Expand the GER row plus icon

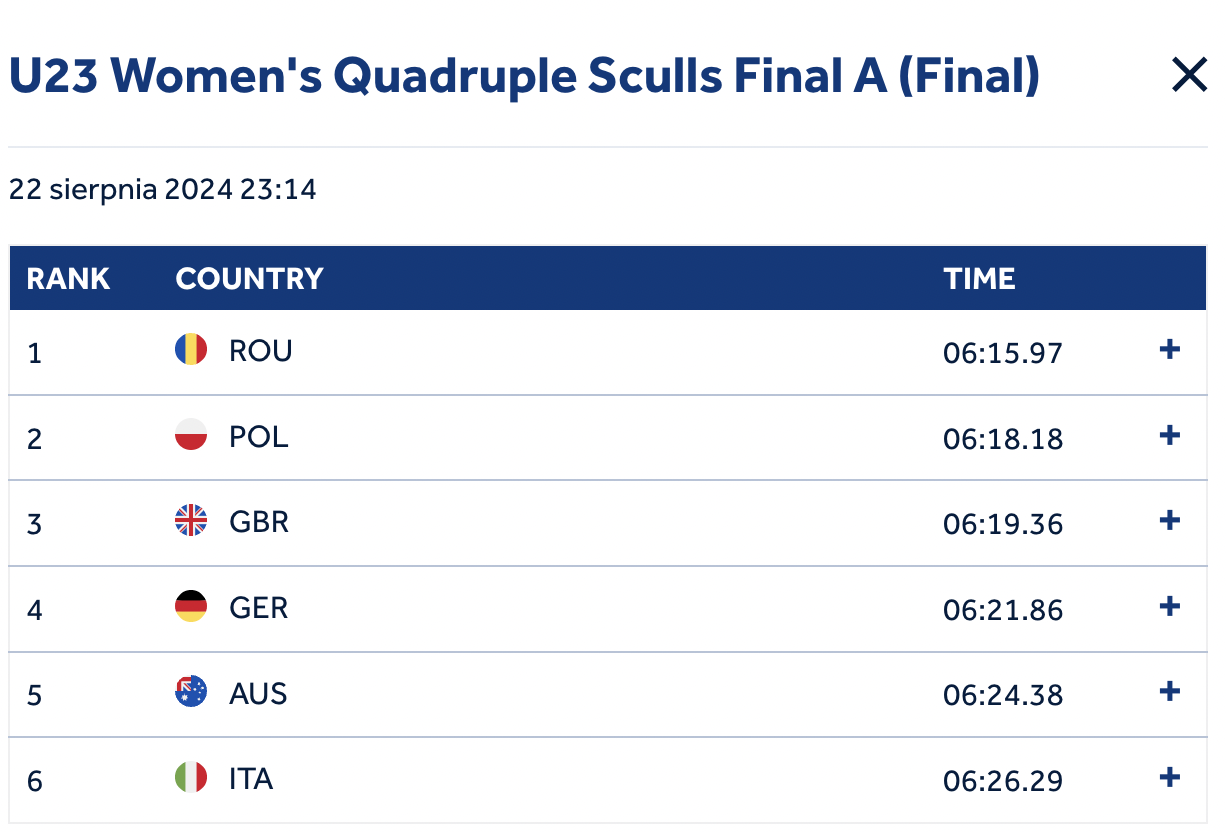pyautogui.click(x=1169, y=607)
